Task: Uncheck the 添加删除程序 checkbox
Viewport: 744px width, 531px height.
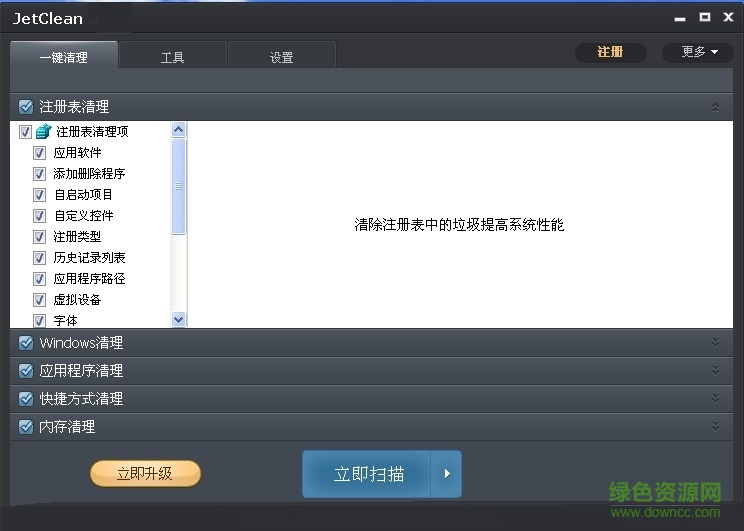Action: [39, 174]
